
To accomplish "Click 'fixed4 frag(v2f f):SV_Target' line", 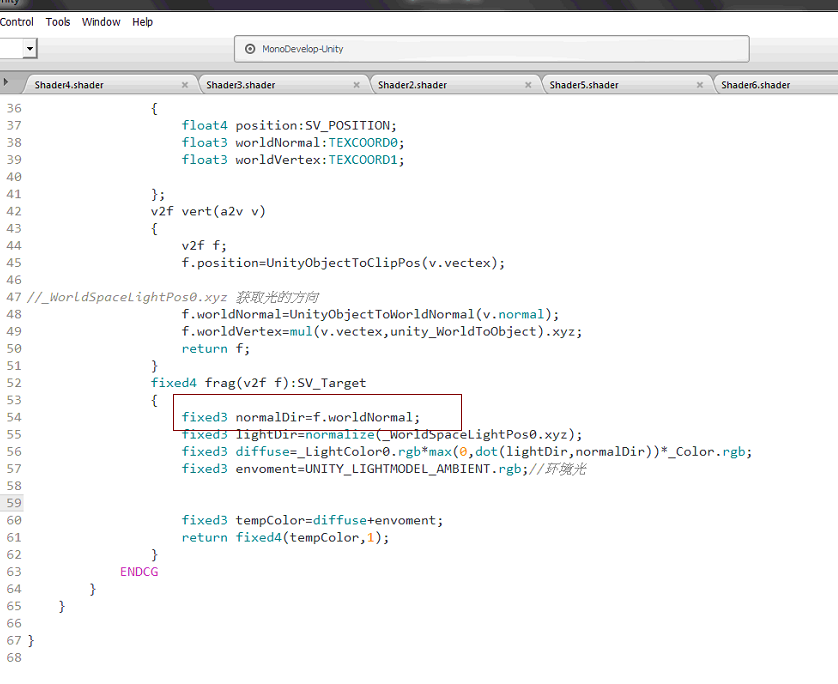I will point(258,383).
